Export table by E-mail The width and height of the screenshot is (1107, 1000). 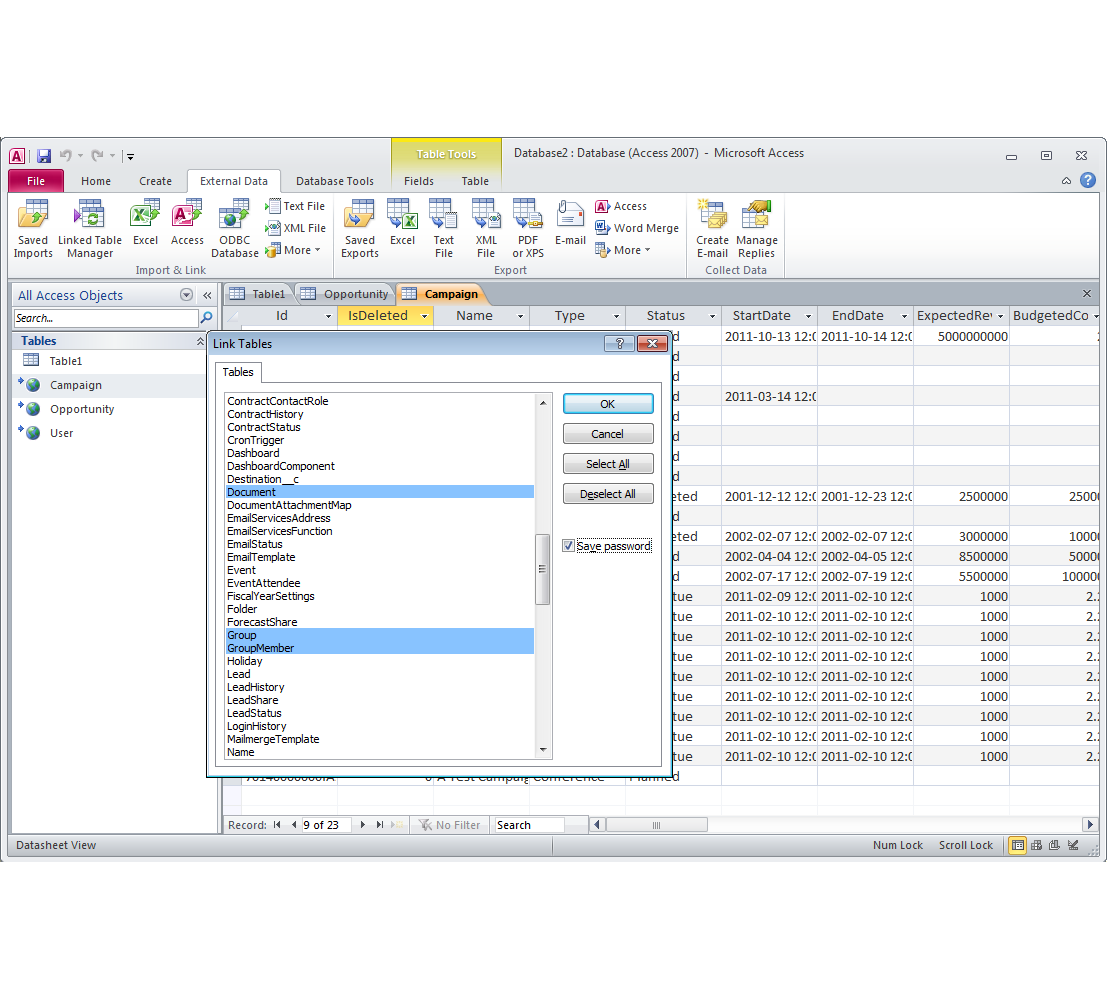coord(570,223)
